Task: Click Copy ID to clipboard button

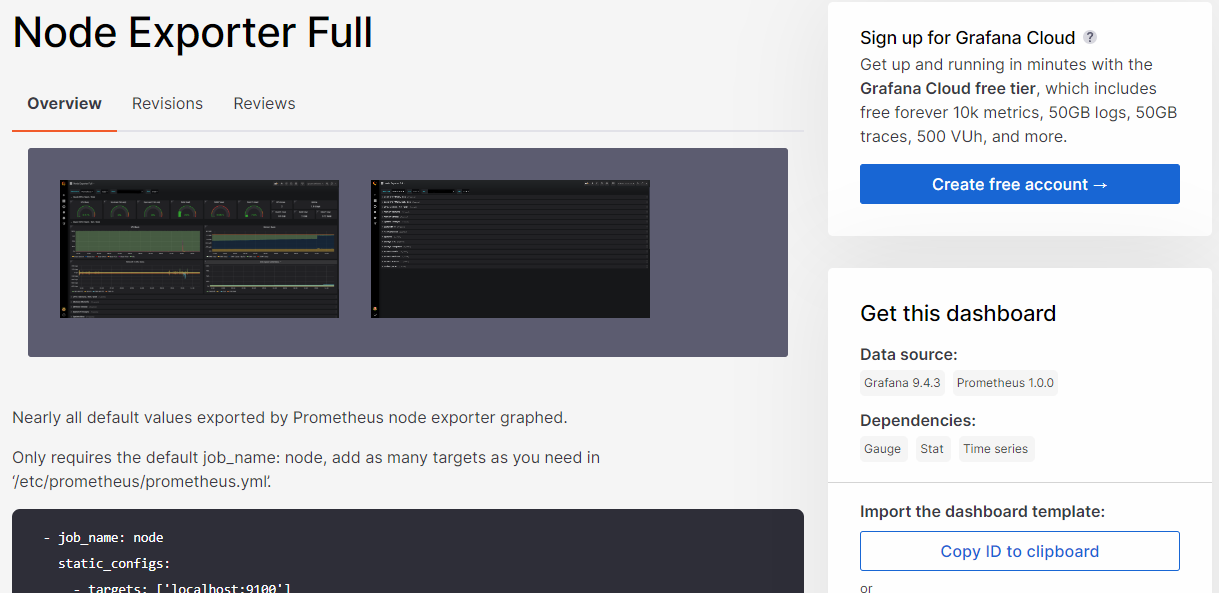Action: (1019, 551)
